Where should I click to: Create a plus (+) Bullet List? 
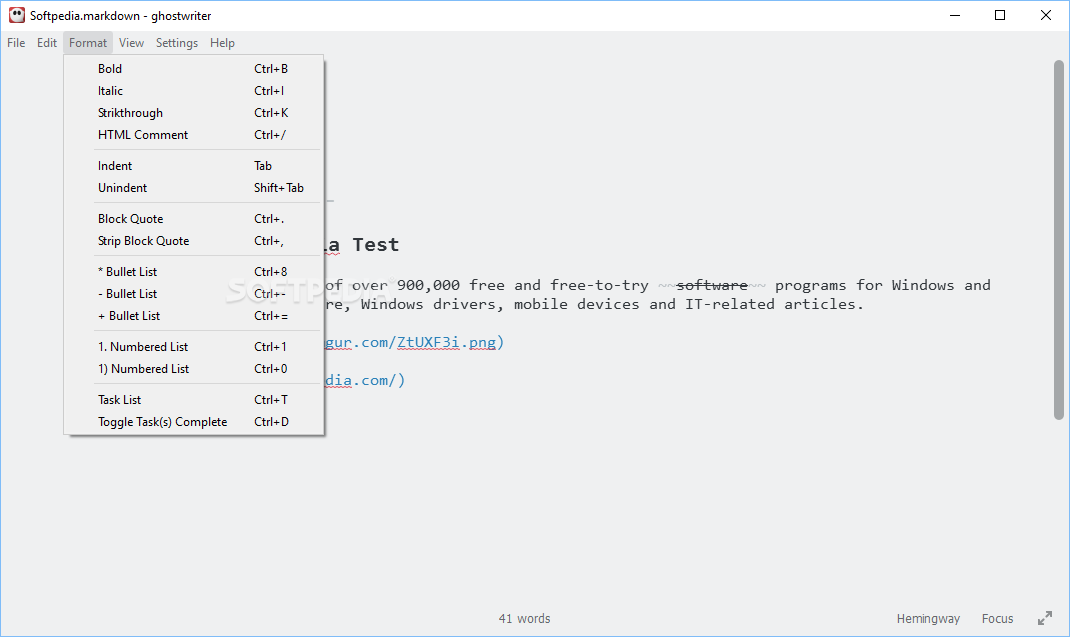coord(194,315)
